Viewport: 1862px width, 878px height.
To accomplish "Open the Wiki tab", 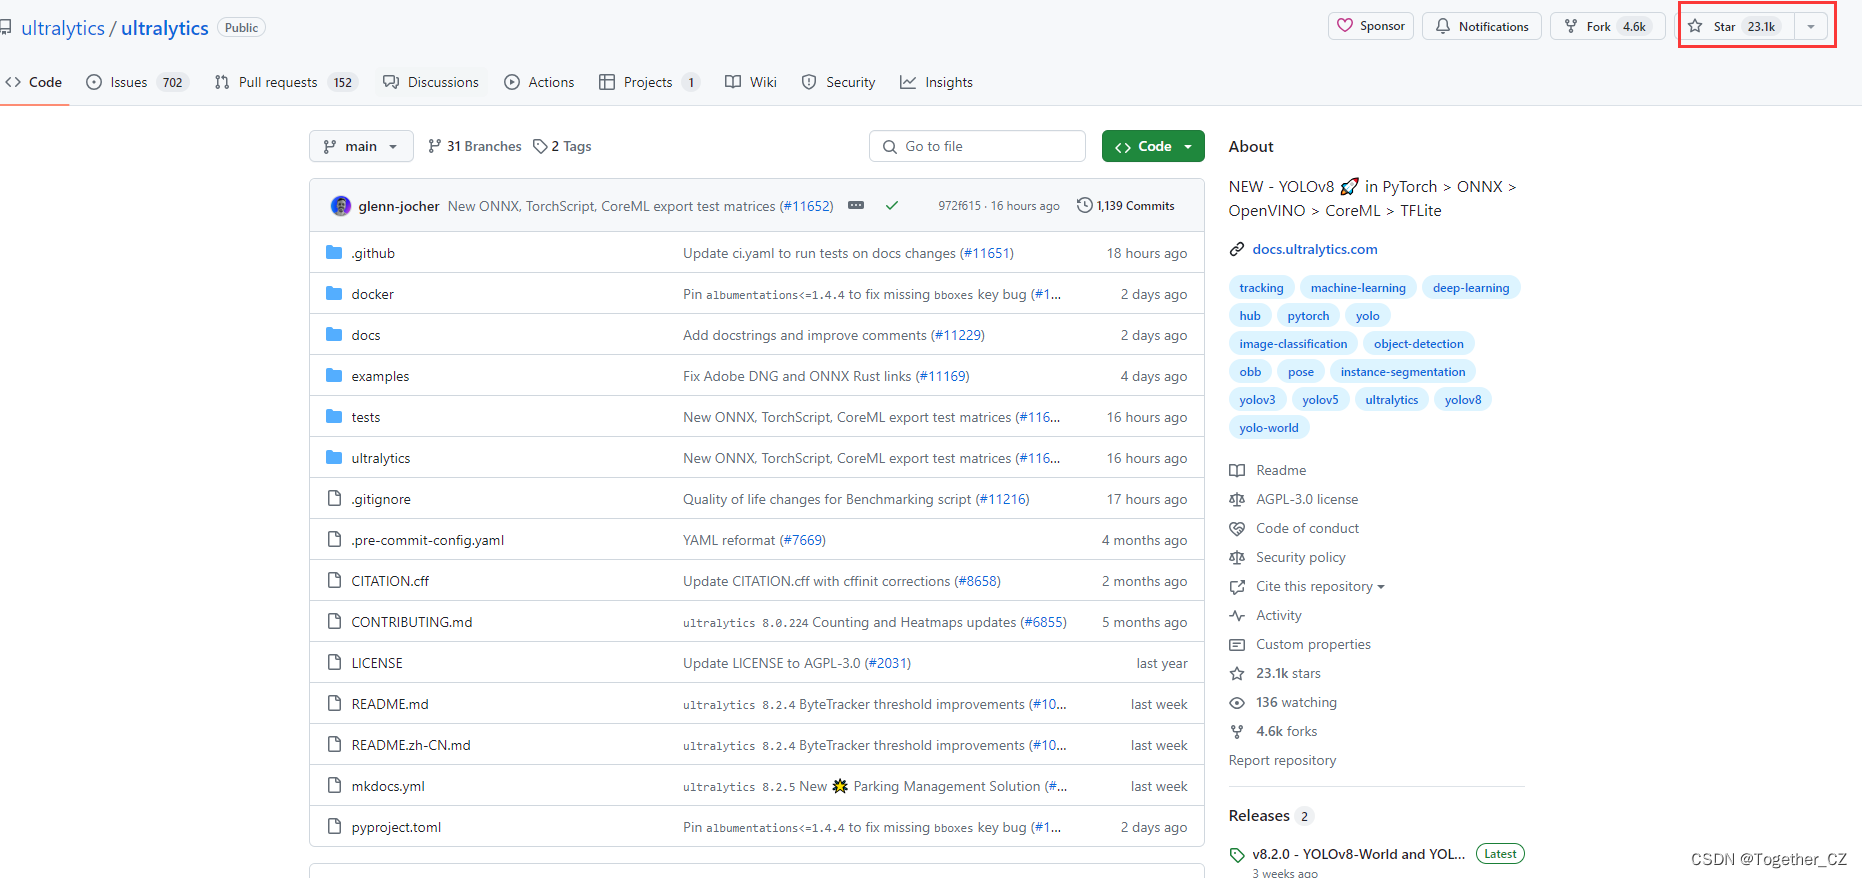I will 751,82.
